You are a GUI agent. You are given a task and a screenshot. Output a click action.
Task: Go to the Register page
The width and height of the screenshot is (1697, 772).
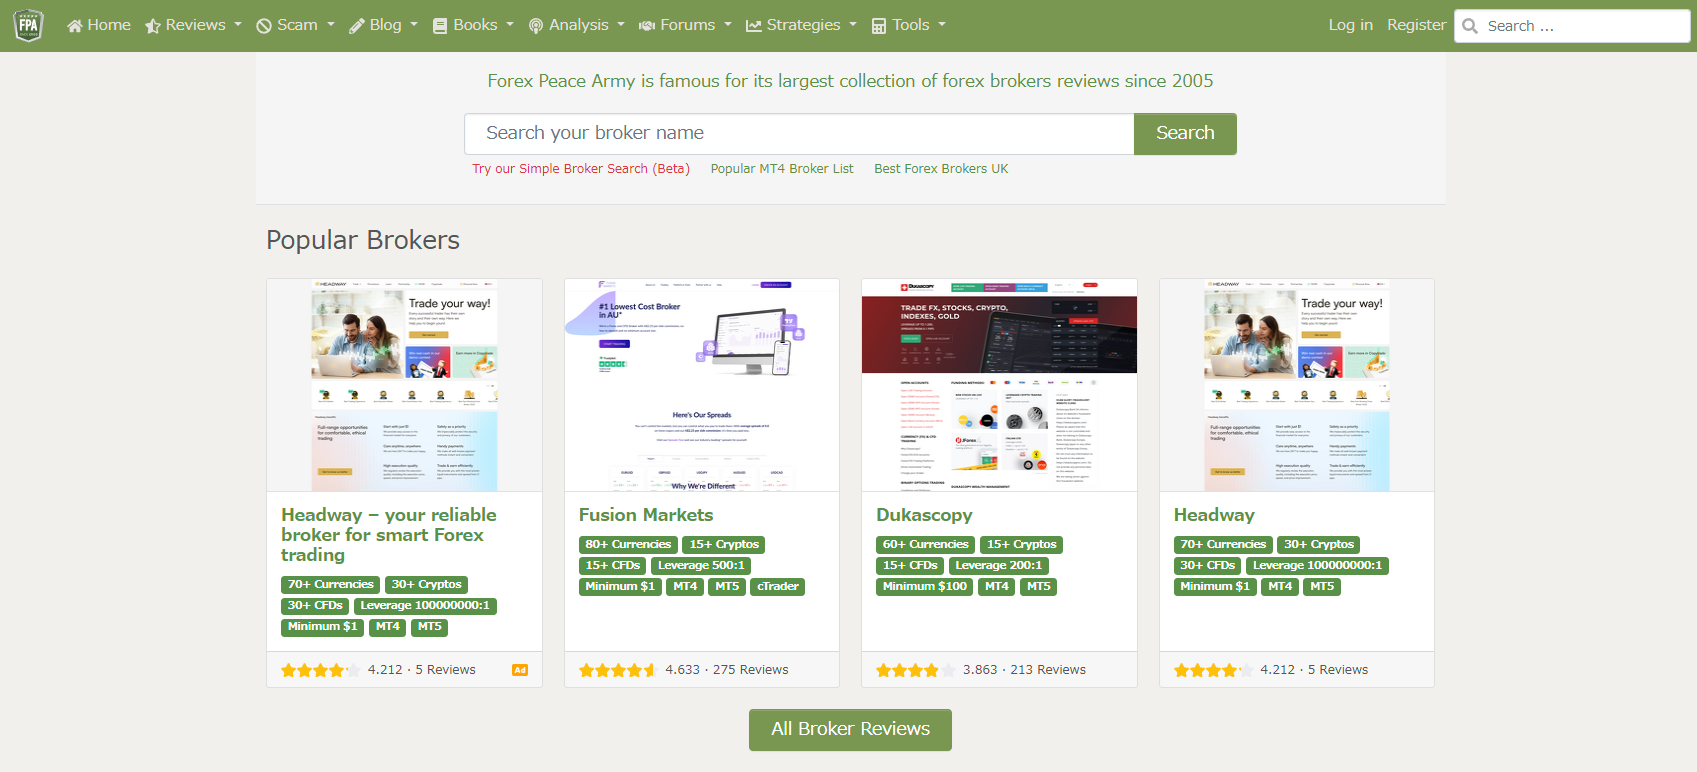coord(1416,25)
